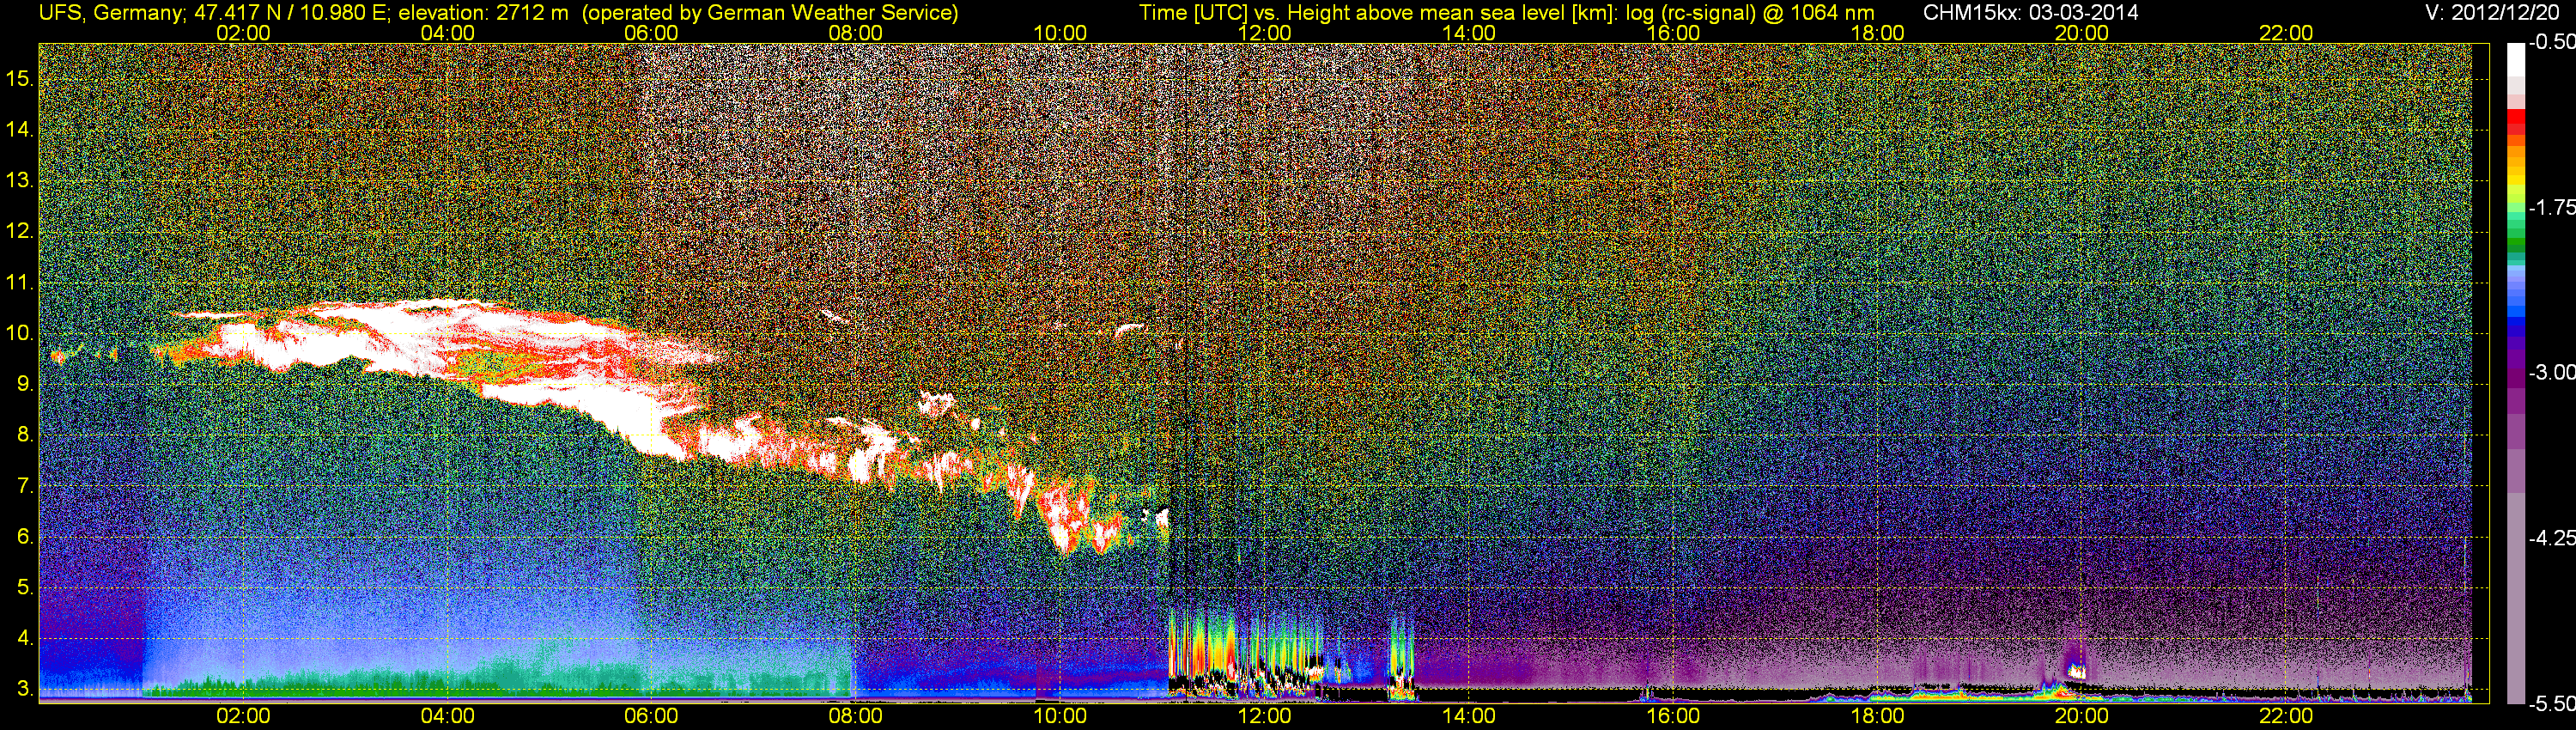Pick the "4." height tick label

[26, 638]
